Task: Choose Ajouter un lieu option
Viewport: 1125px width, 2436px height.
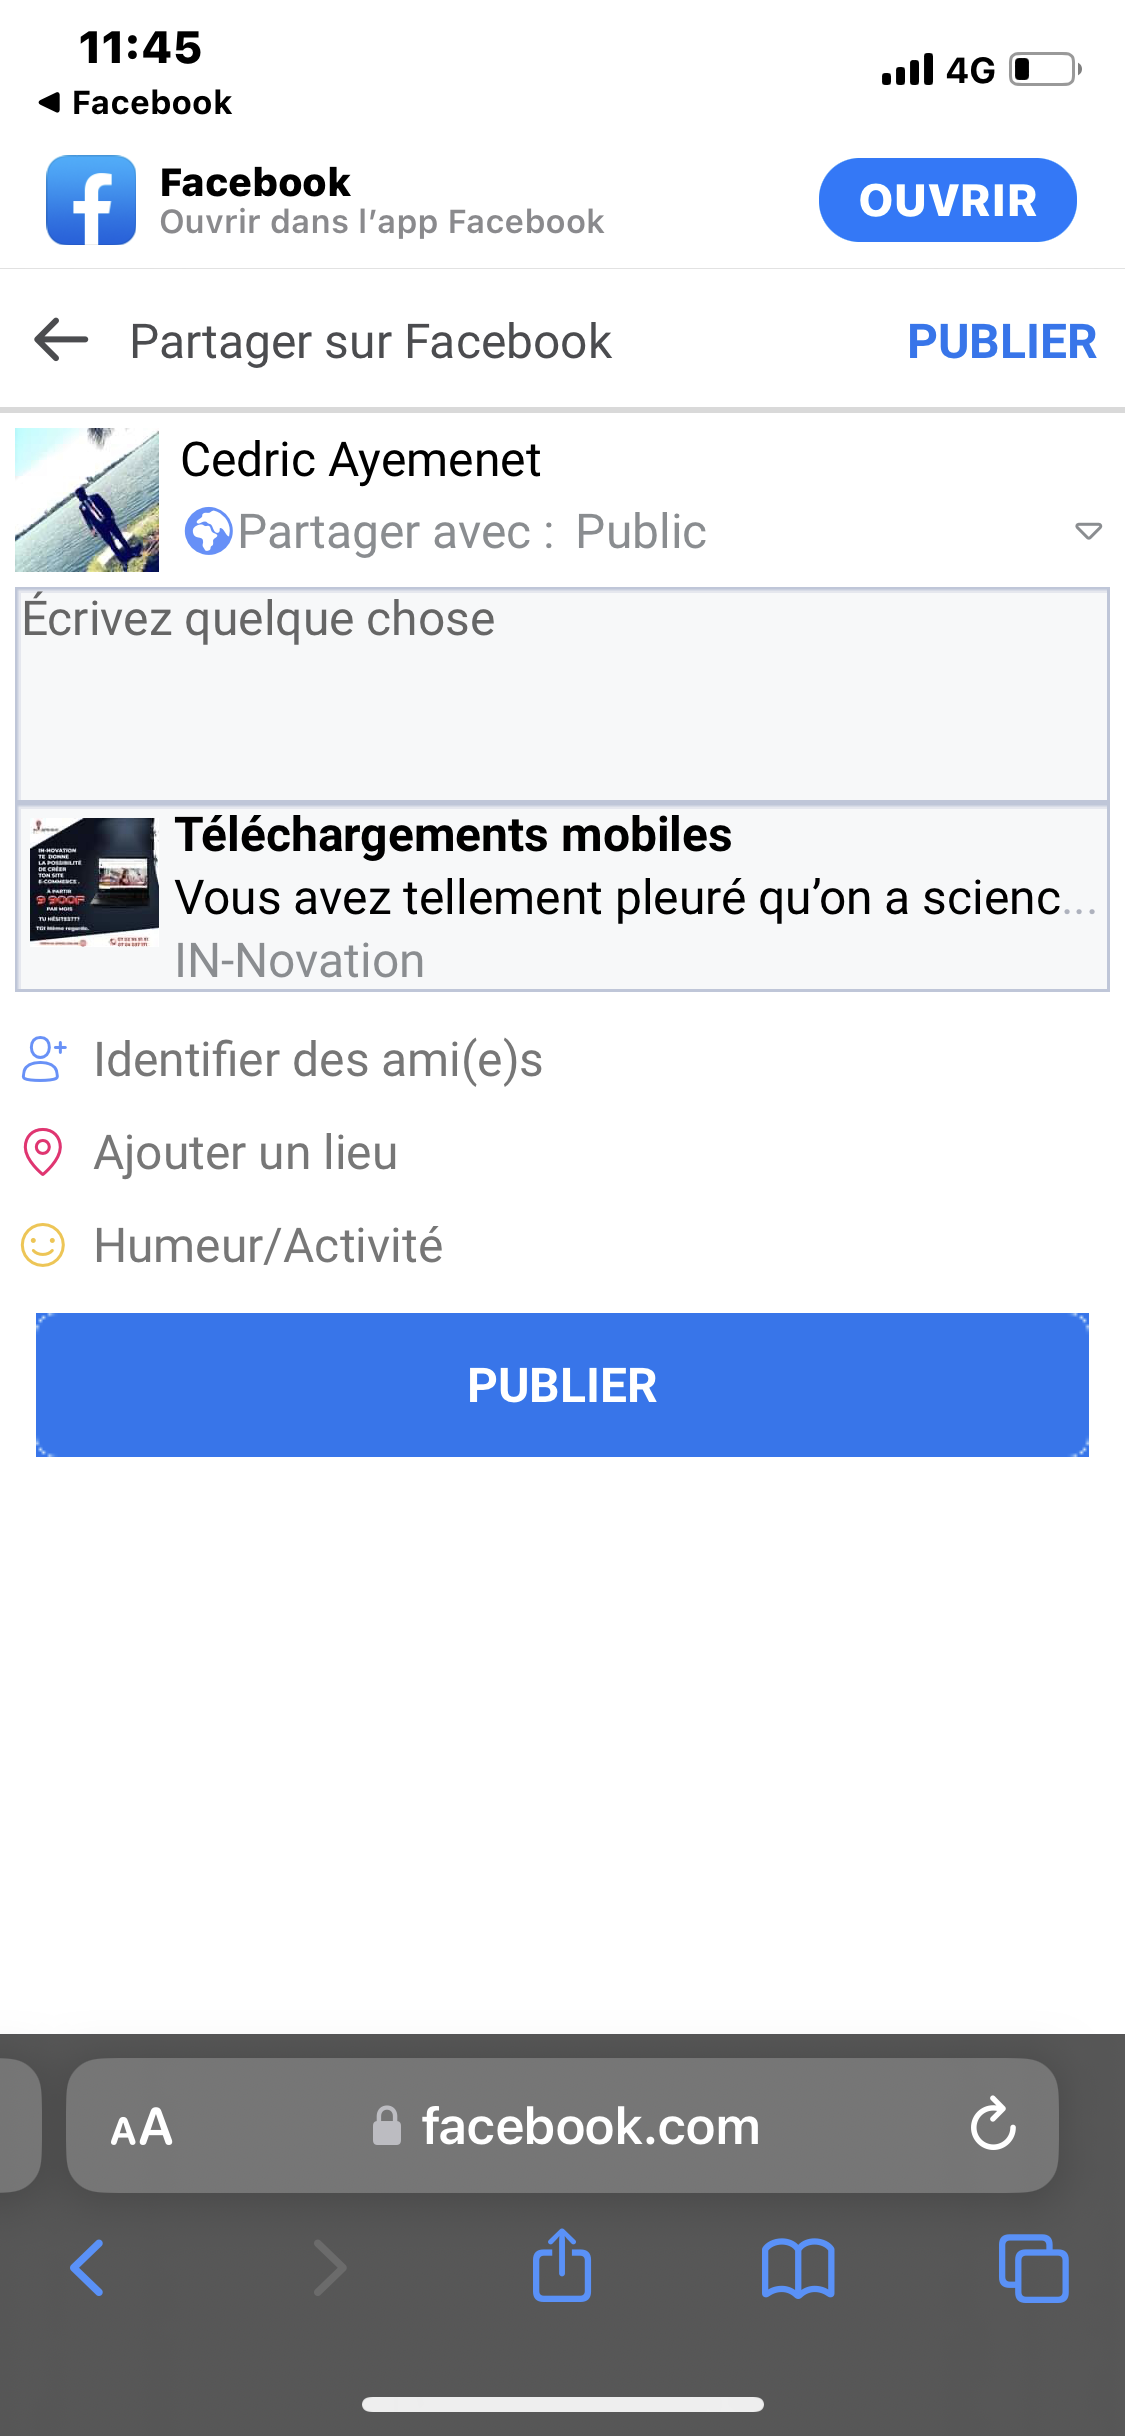Action: click(246, 1153)
